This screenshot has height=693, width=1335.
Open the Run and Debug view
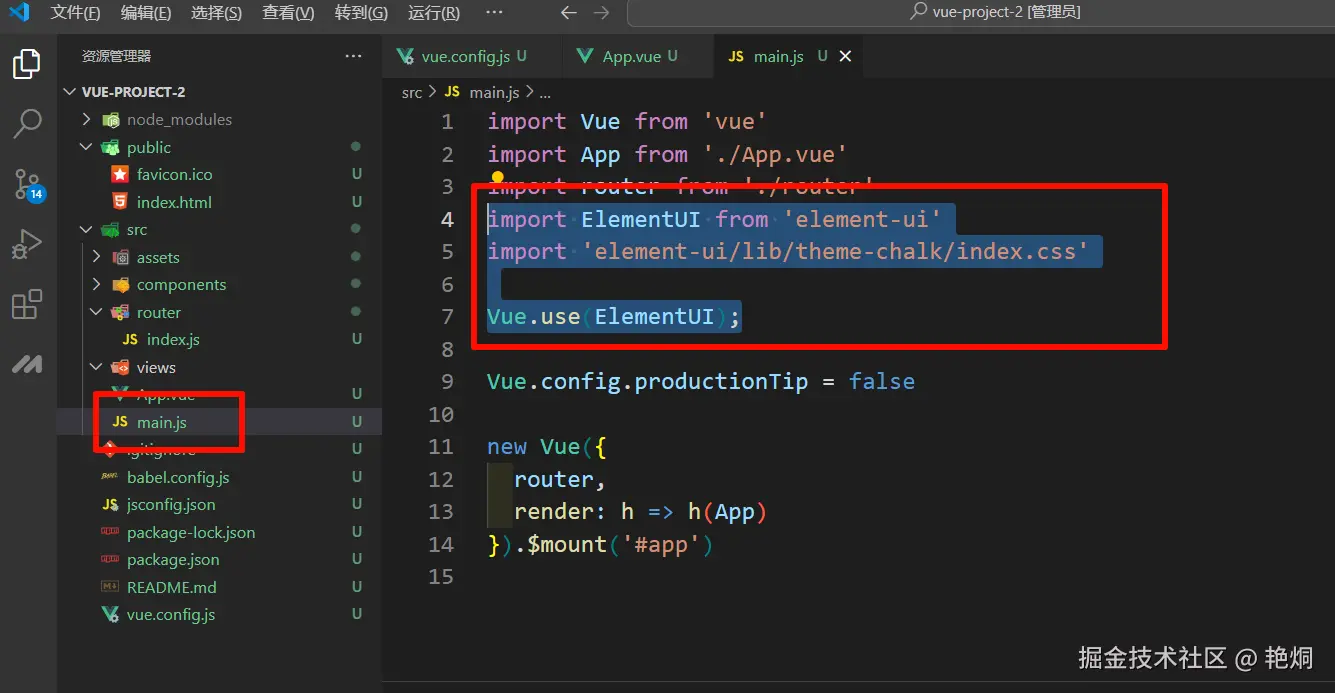click(x=27, y=244)
